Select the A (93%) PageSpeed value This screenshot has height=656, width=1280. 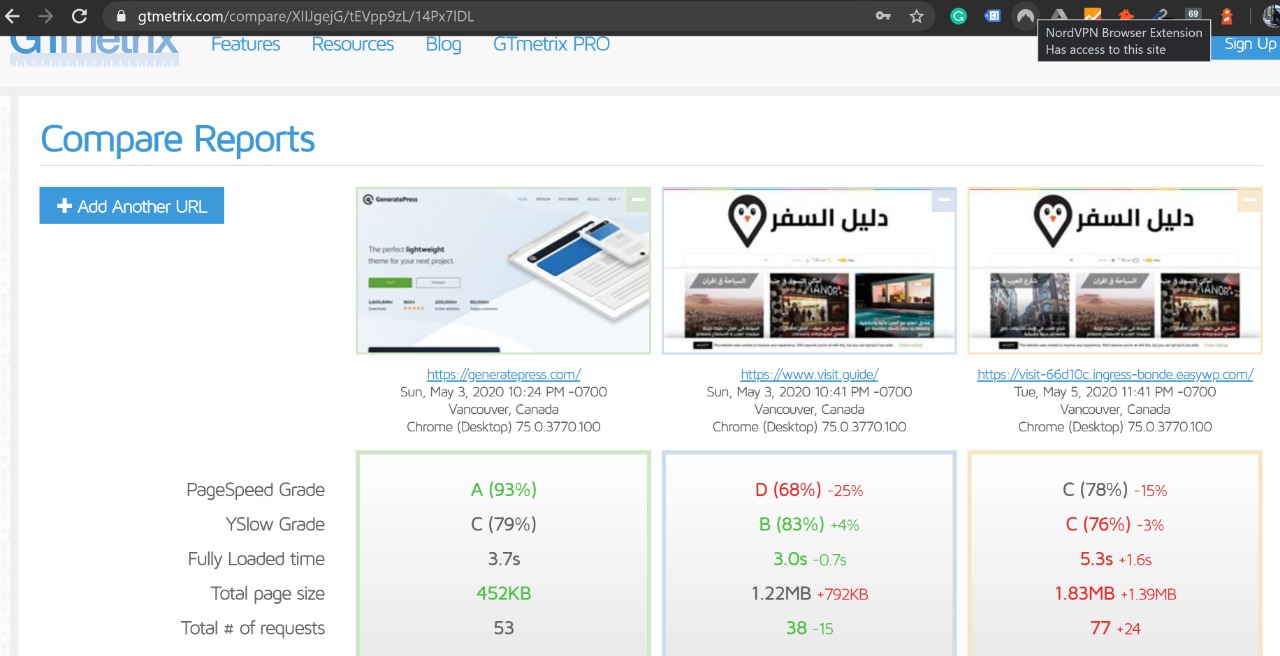click(504, 490)
